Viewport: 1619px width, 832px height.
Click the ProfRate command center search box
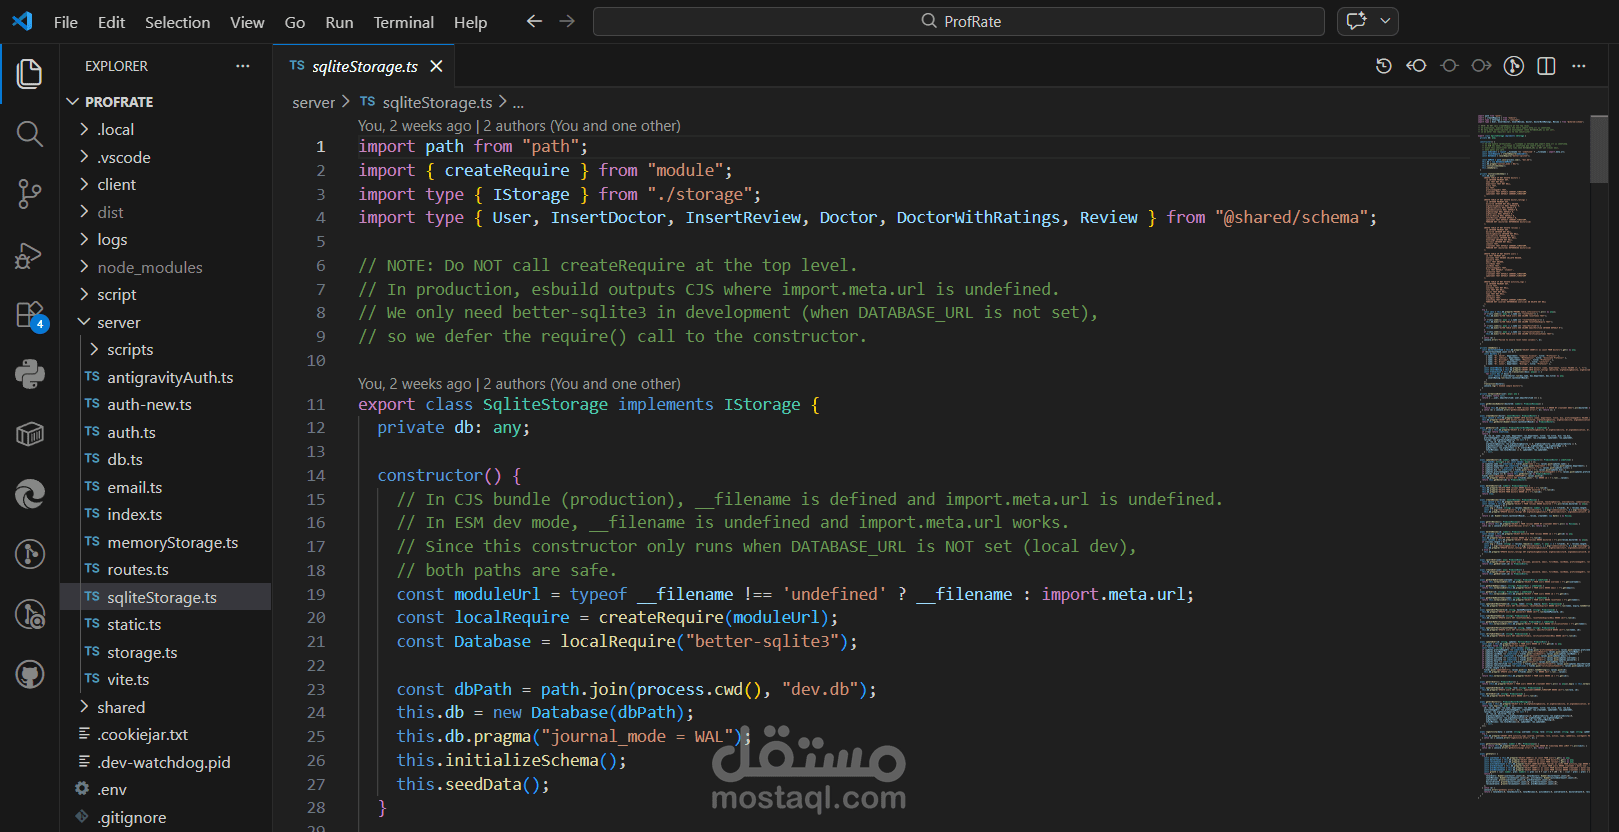[959, 21]
